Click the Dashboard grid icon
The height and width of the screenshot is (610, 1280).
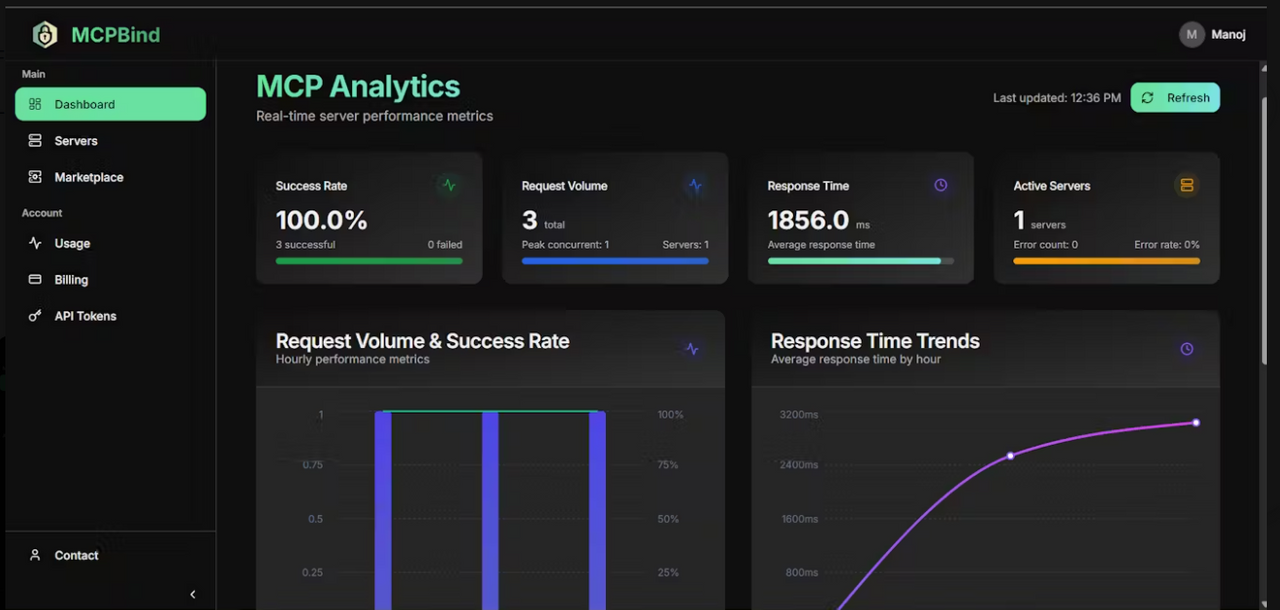pyautogui.click(x=35, y=104)
